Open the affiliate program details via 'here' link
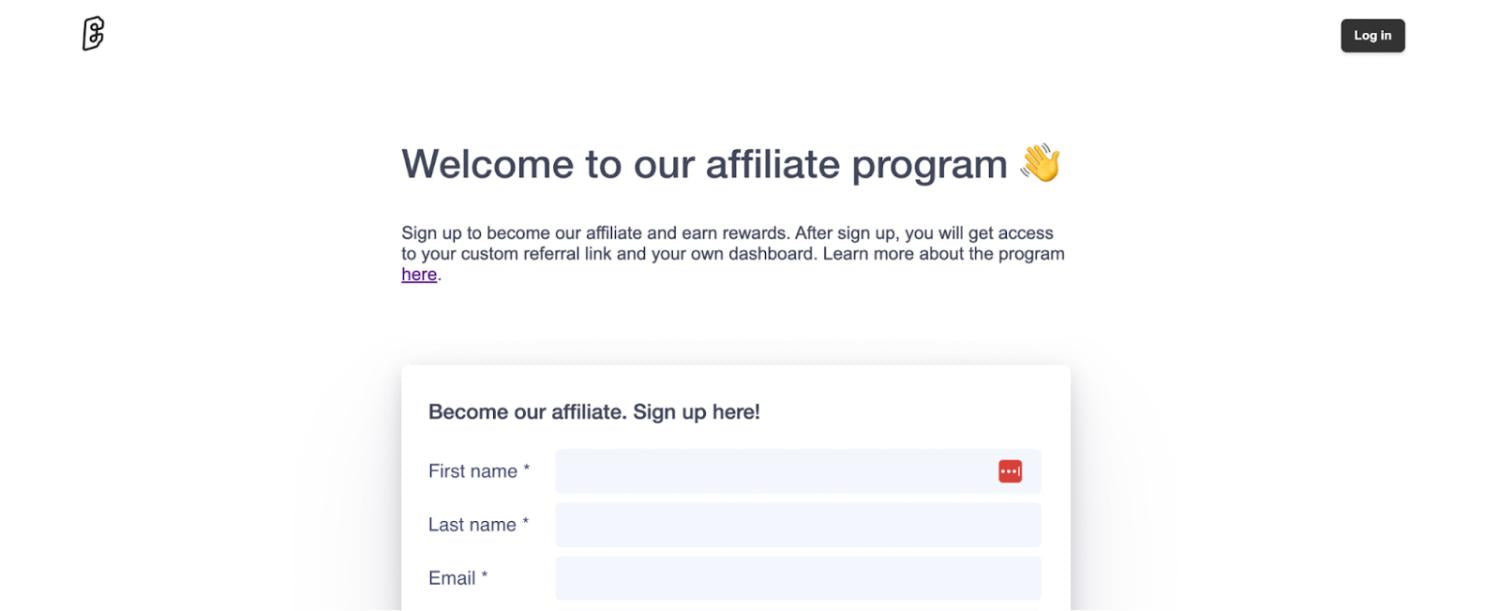 418,273
